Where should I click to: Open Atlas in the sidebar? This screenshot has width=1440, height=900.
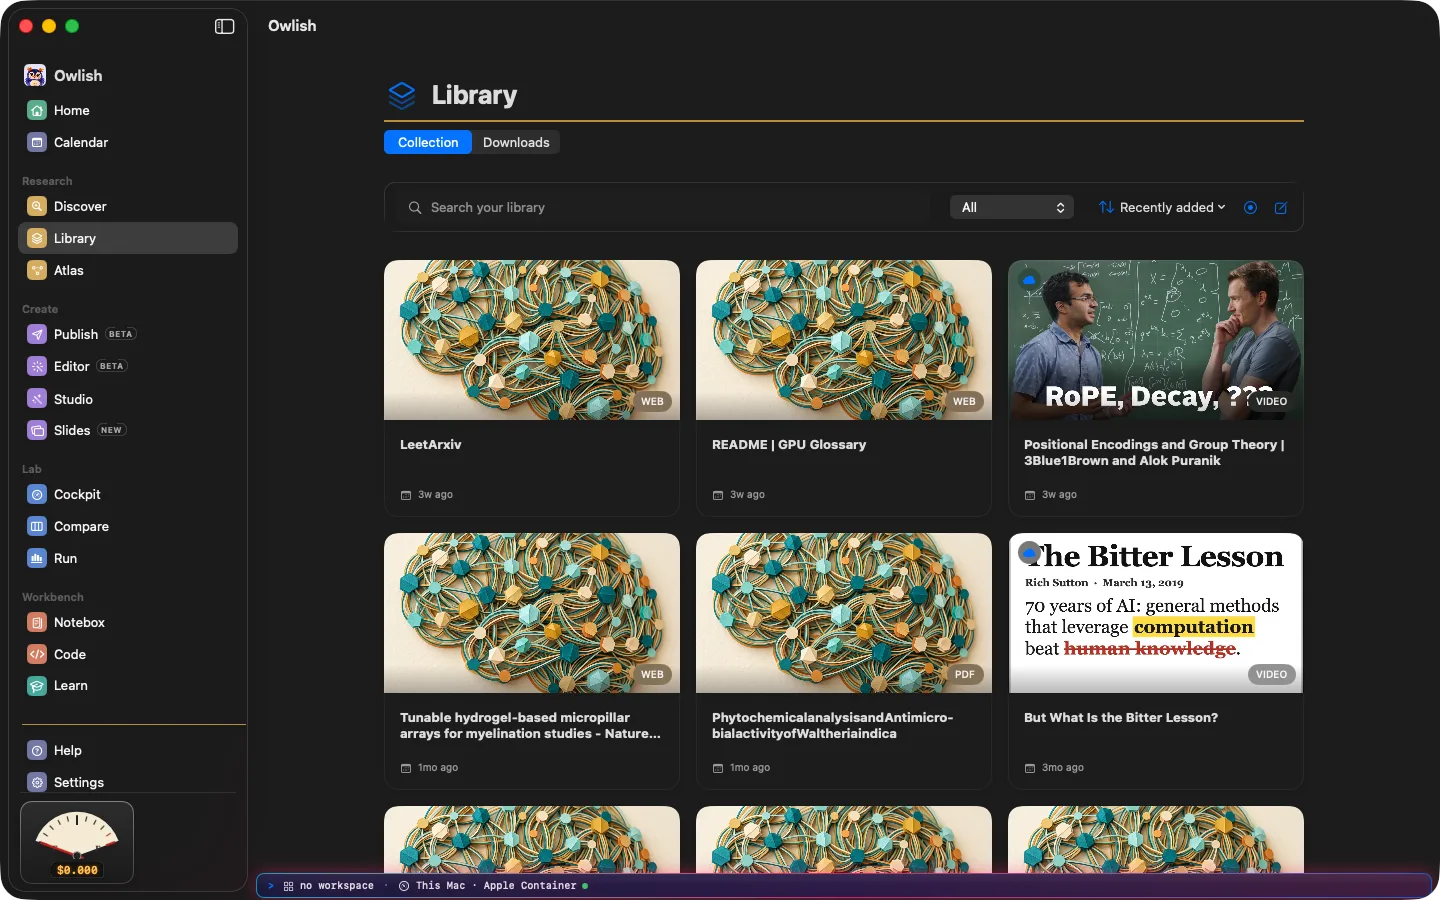pyautogui.click(x=128, y=270)
